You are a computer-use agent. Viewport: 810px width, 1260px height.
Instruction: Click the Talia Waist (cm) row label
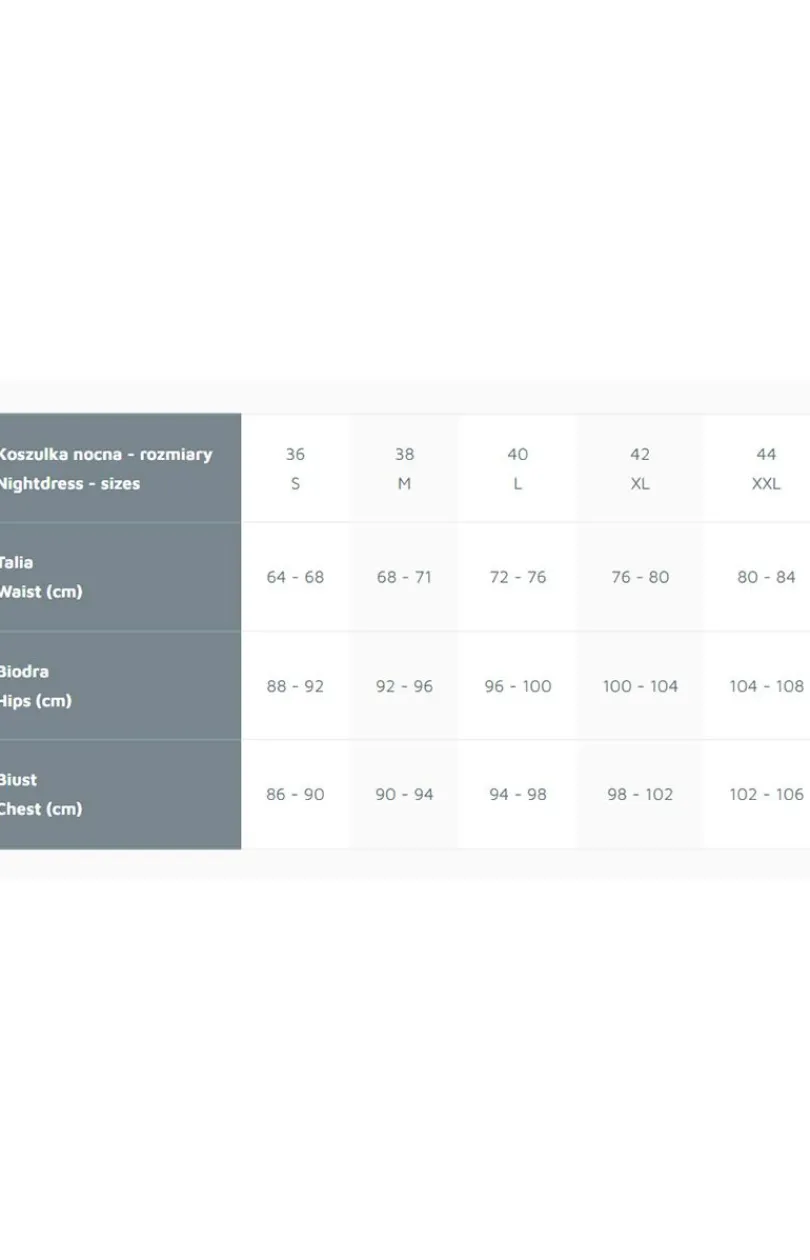[x=120, y=577]
